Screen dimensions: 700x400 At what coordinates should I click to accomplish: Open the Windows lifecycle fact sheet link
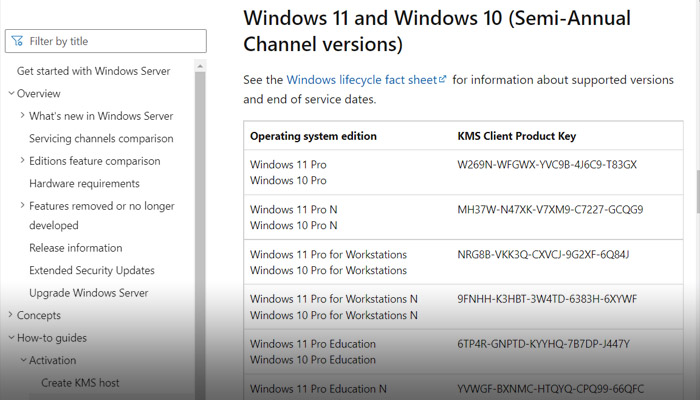(x=362, y=80)
